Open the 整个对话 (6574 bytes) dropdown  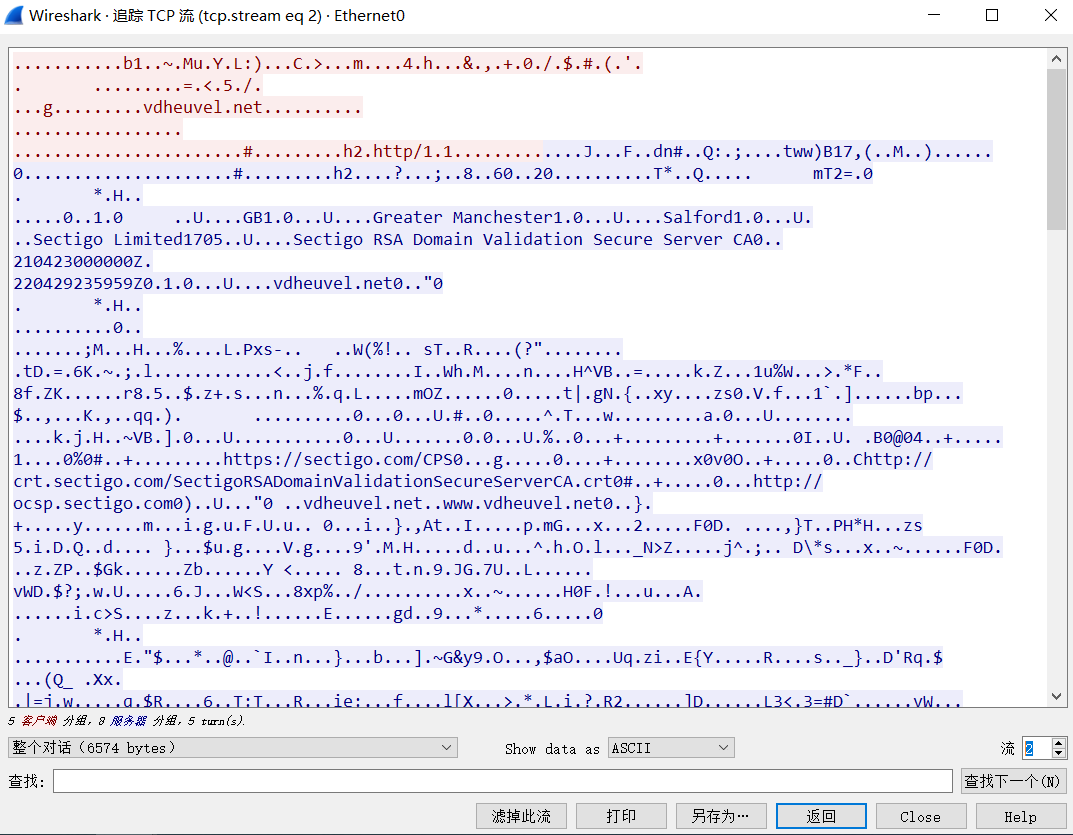click(232, 748)
